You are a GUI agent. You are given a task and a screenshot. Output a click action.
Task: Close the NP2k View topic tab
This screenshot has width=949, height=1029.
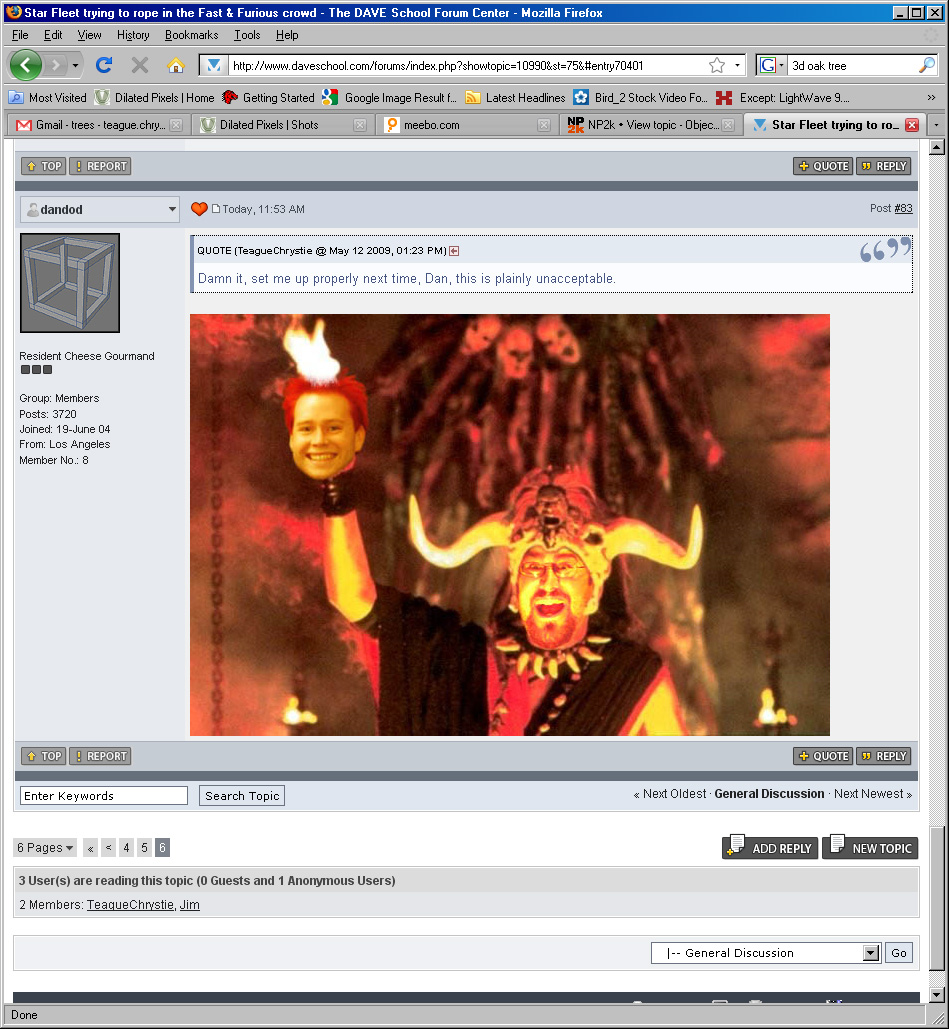(x=728, y=125)
